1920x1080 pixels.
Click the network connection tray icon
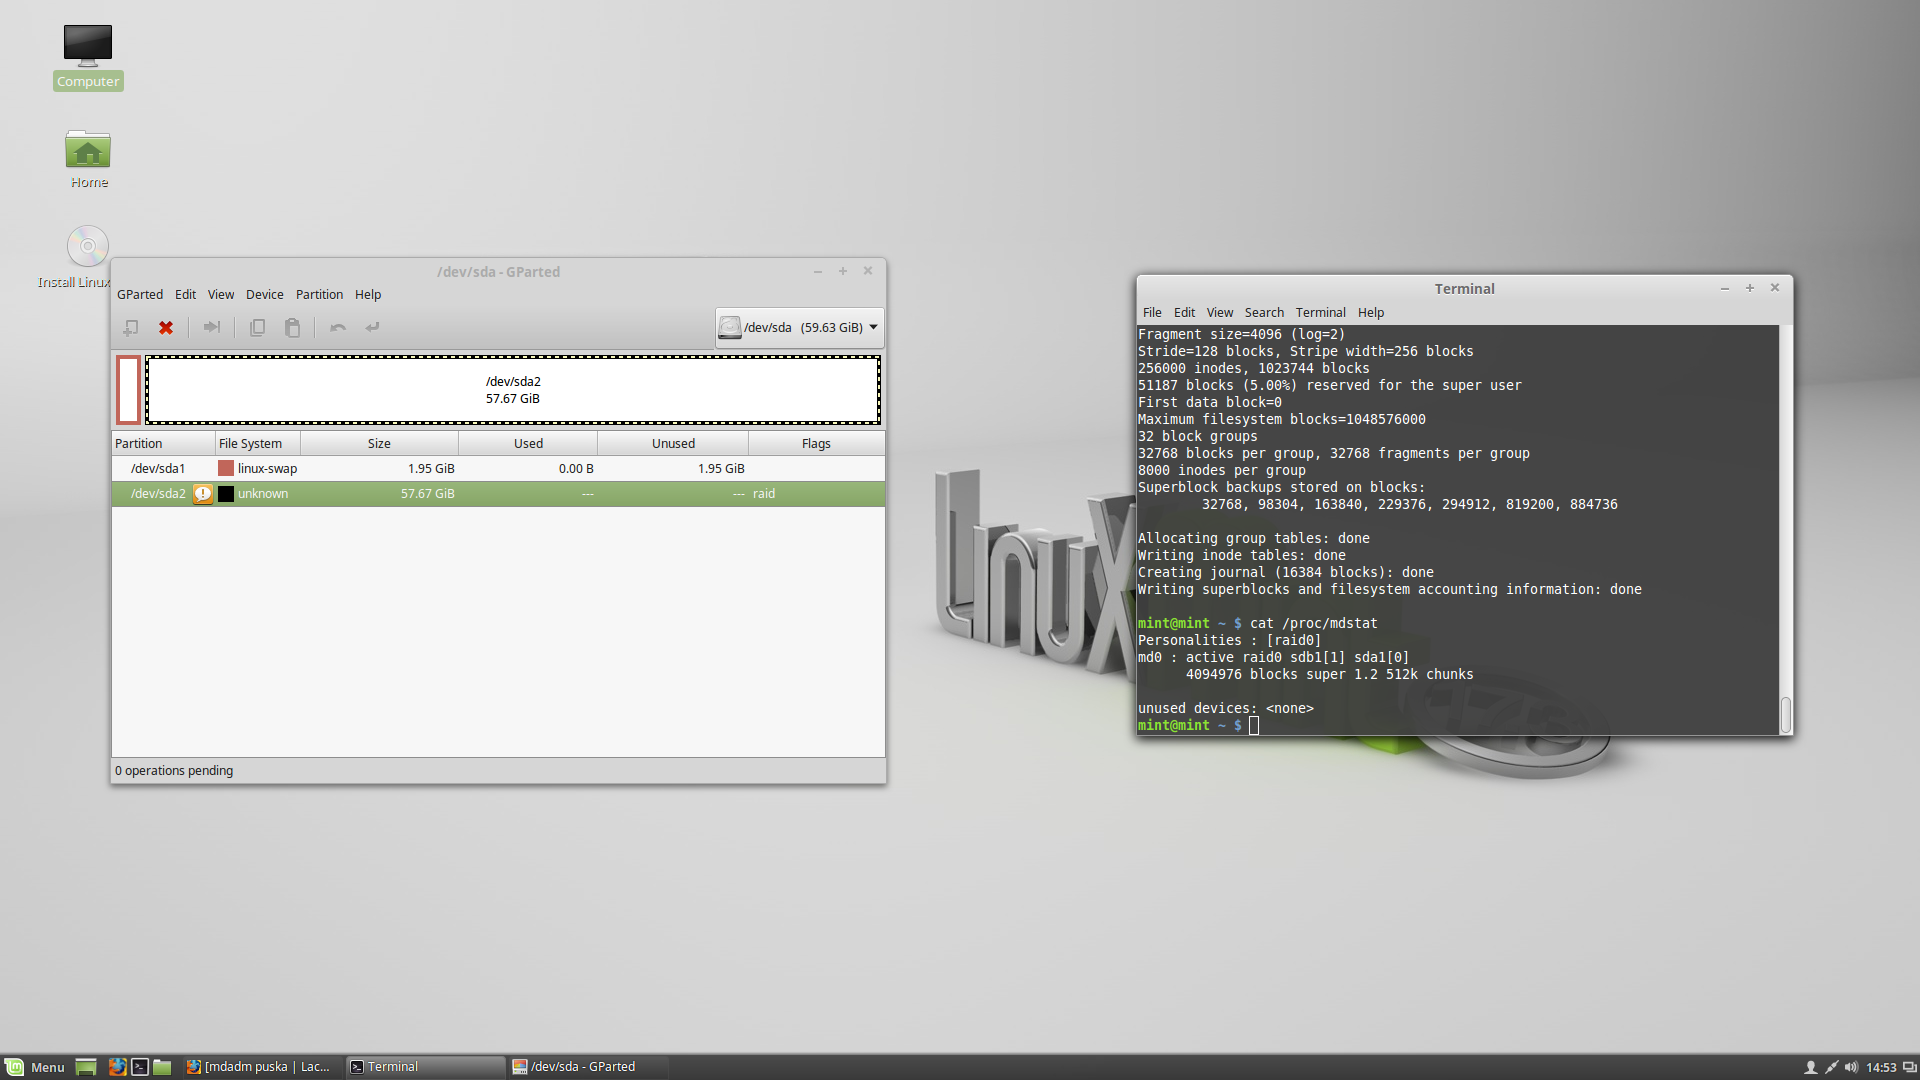click(x=1831, y=1067)
